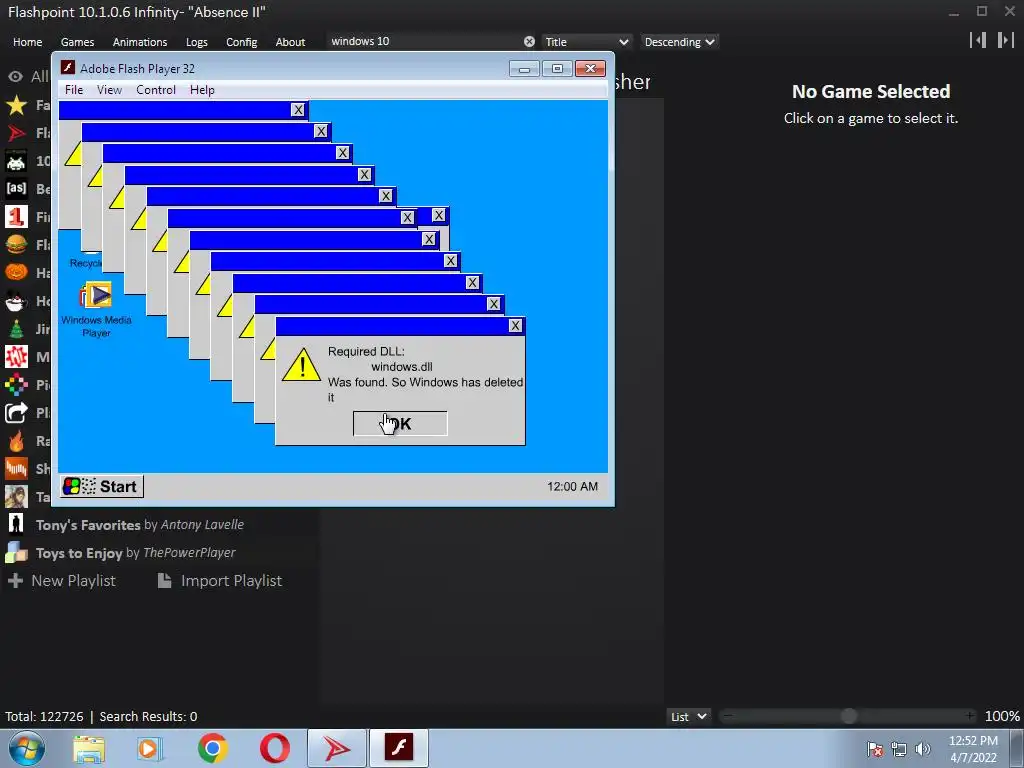Open the About tab

(290, 42)
